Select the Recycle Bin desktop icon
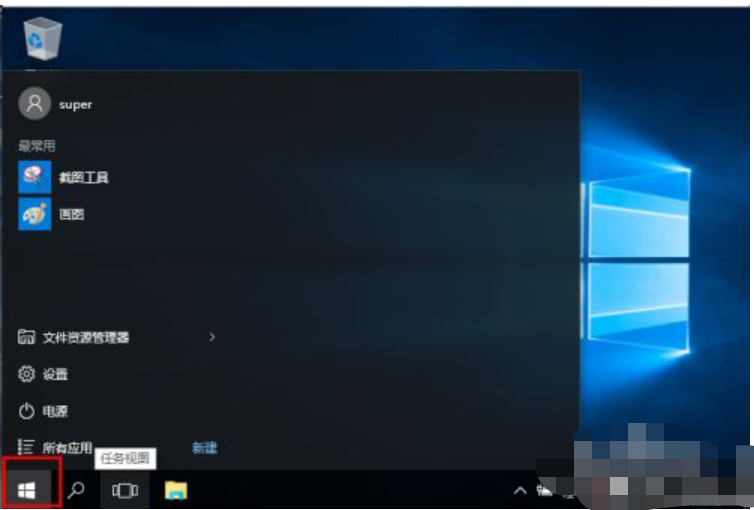754x510 pixels. 42,38
